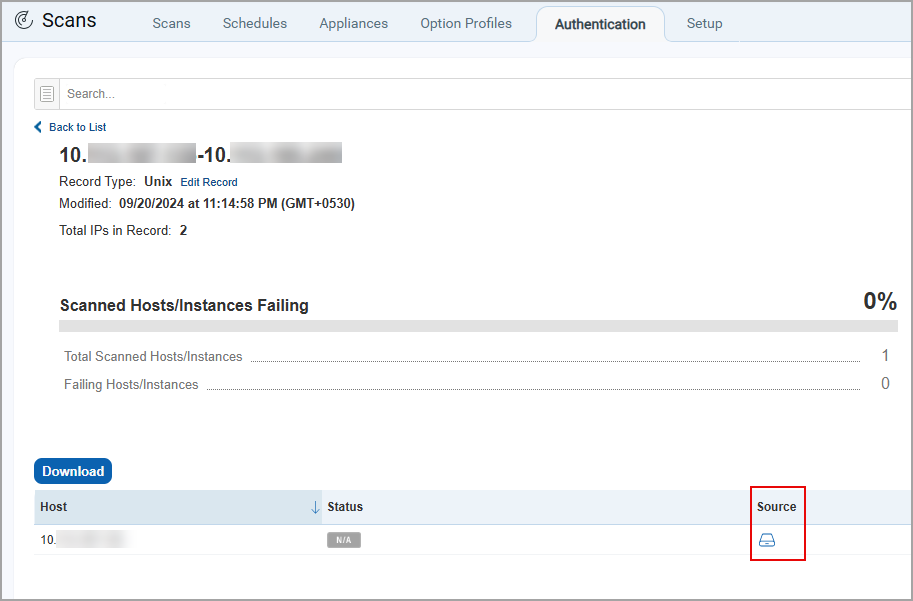Click the Qualys logo icon

(x=24, y=18)
